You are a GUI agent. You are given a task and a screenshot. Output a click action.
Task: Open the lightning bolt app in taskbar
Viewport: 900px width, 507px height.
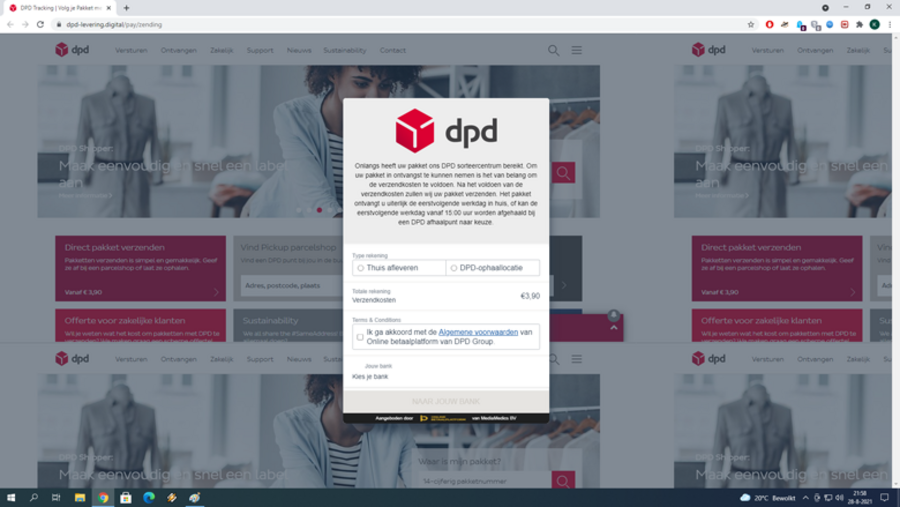coord(172,498)
